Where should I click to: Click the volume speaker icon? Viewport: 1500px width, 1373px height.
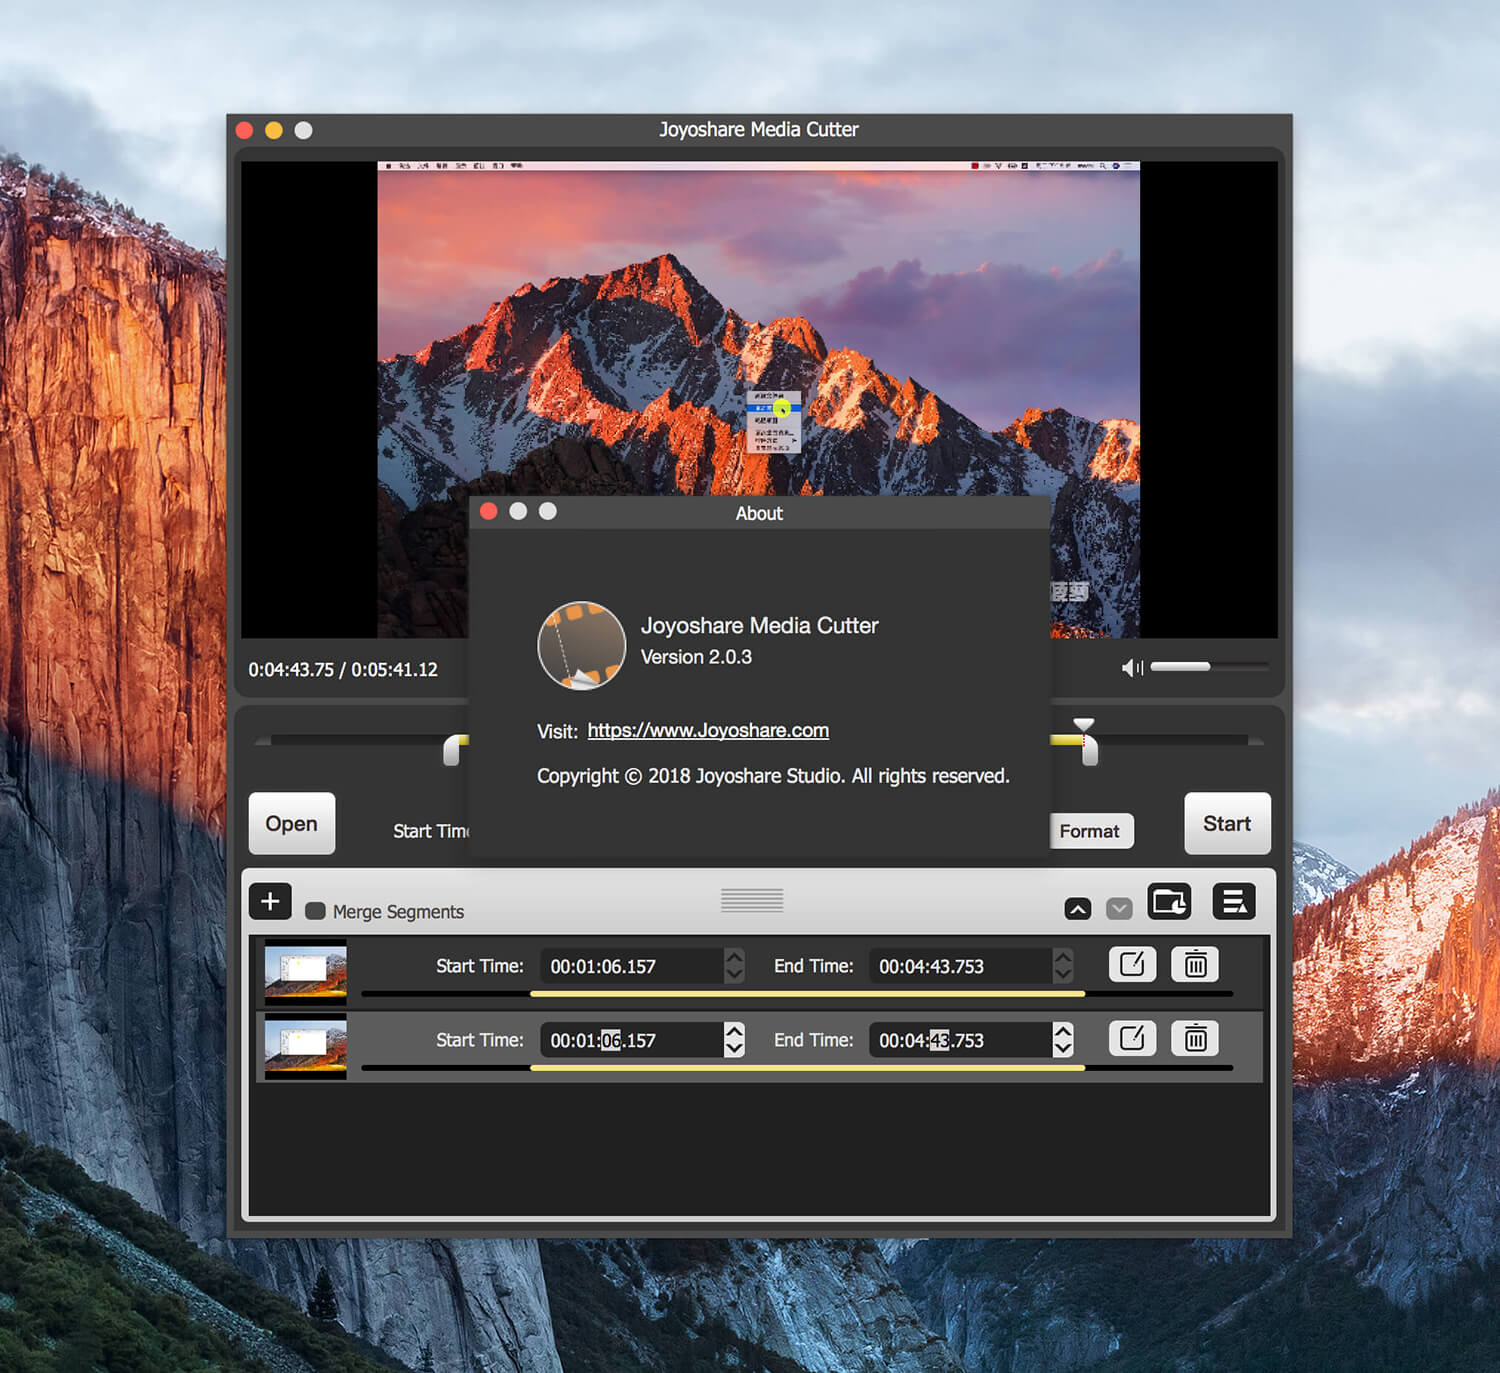[1132, 667]
